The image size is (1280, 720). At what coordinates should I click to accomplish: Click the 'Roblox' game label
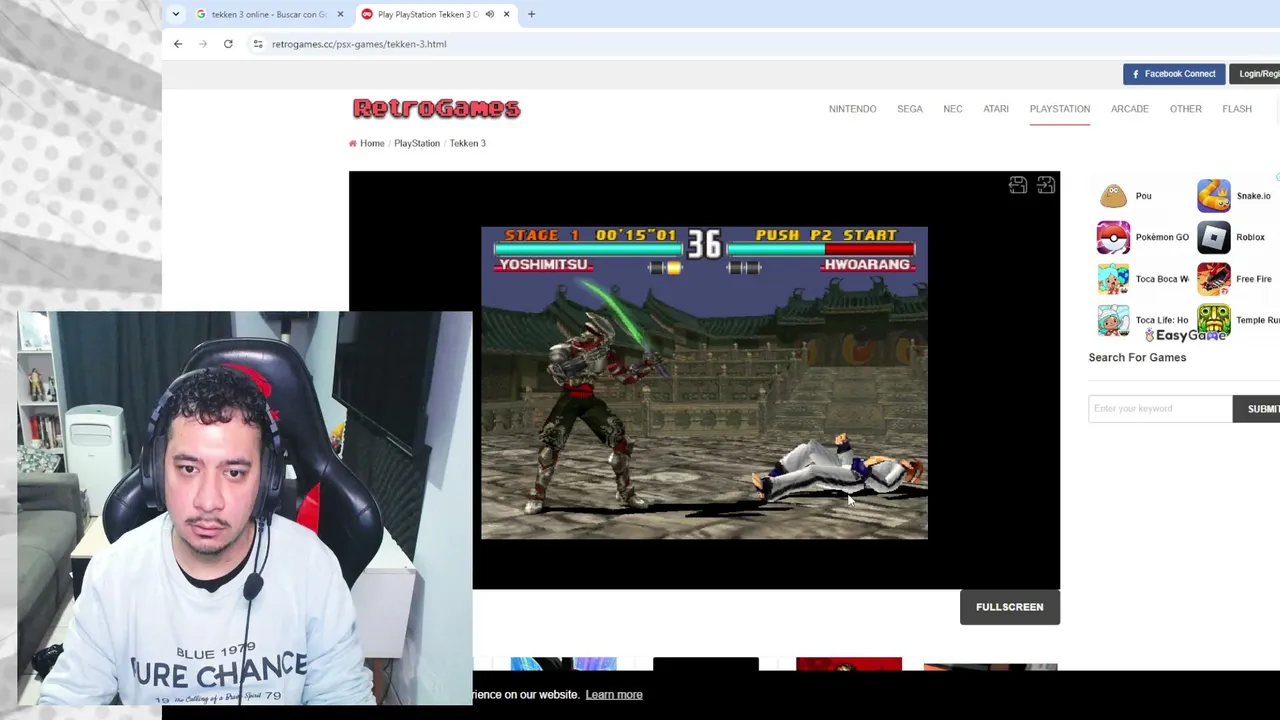pyautogui.click(x=1250, y=237)
